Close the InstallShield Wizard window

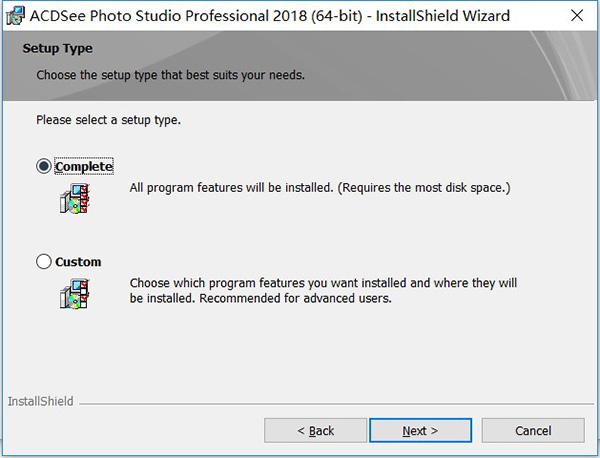click(577, 16)
